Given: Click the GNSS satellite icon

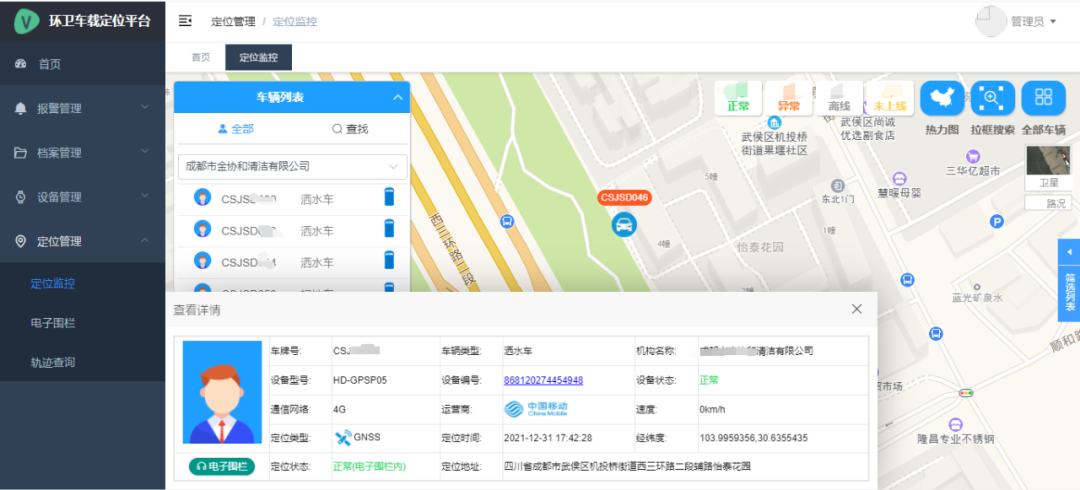Looking at the screenshot, I should pos(342,437).
